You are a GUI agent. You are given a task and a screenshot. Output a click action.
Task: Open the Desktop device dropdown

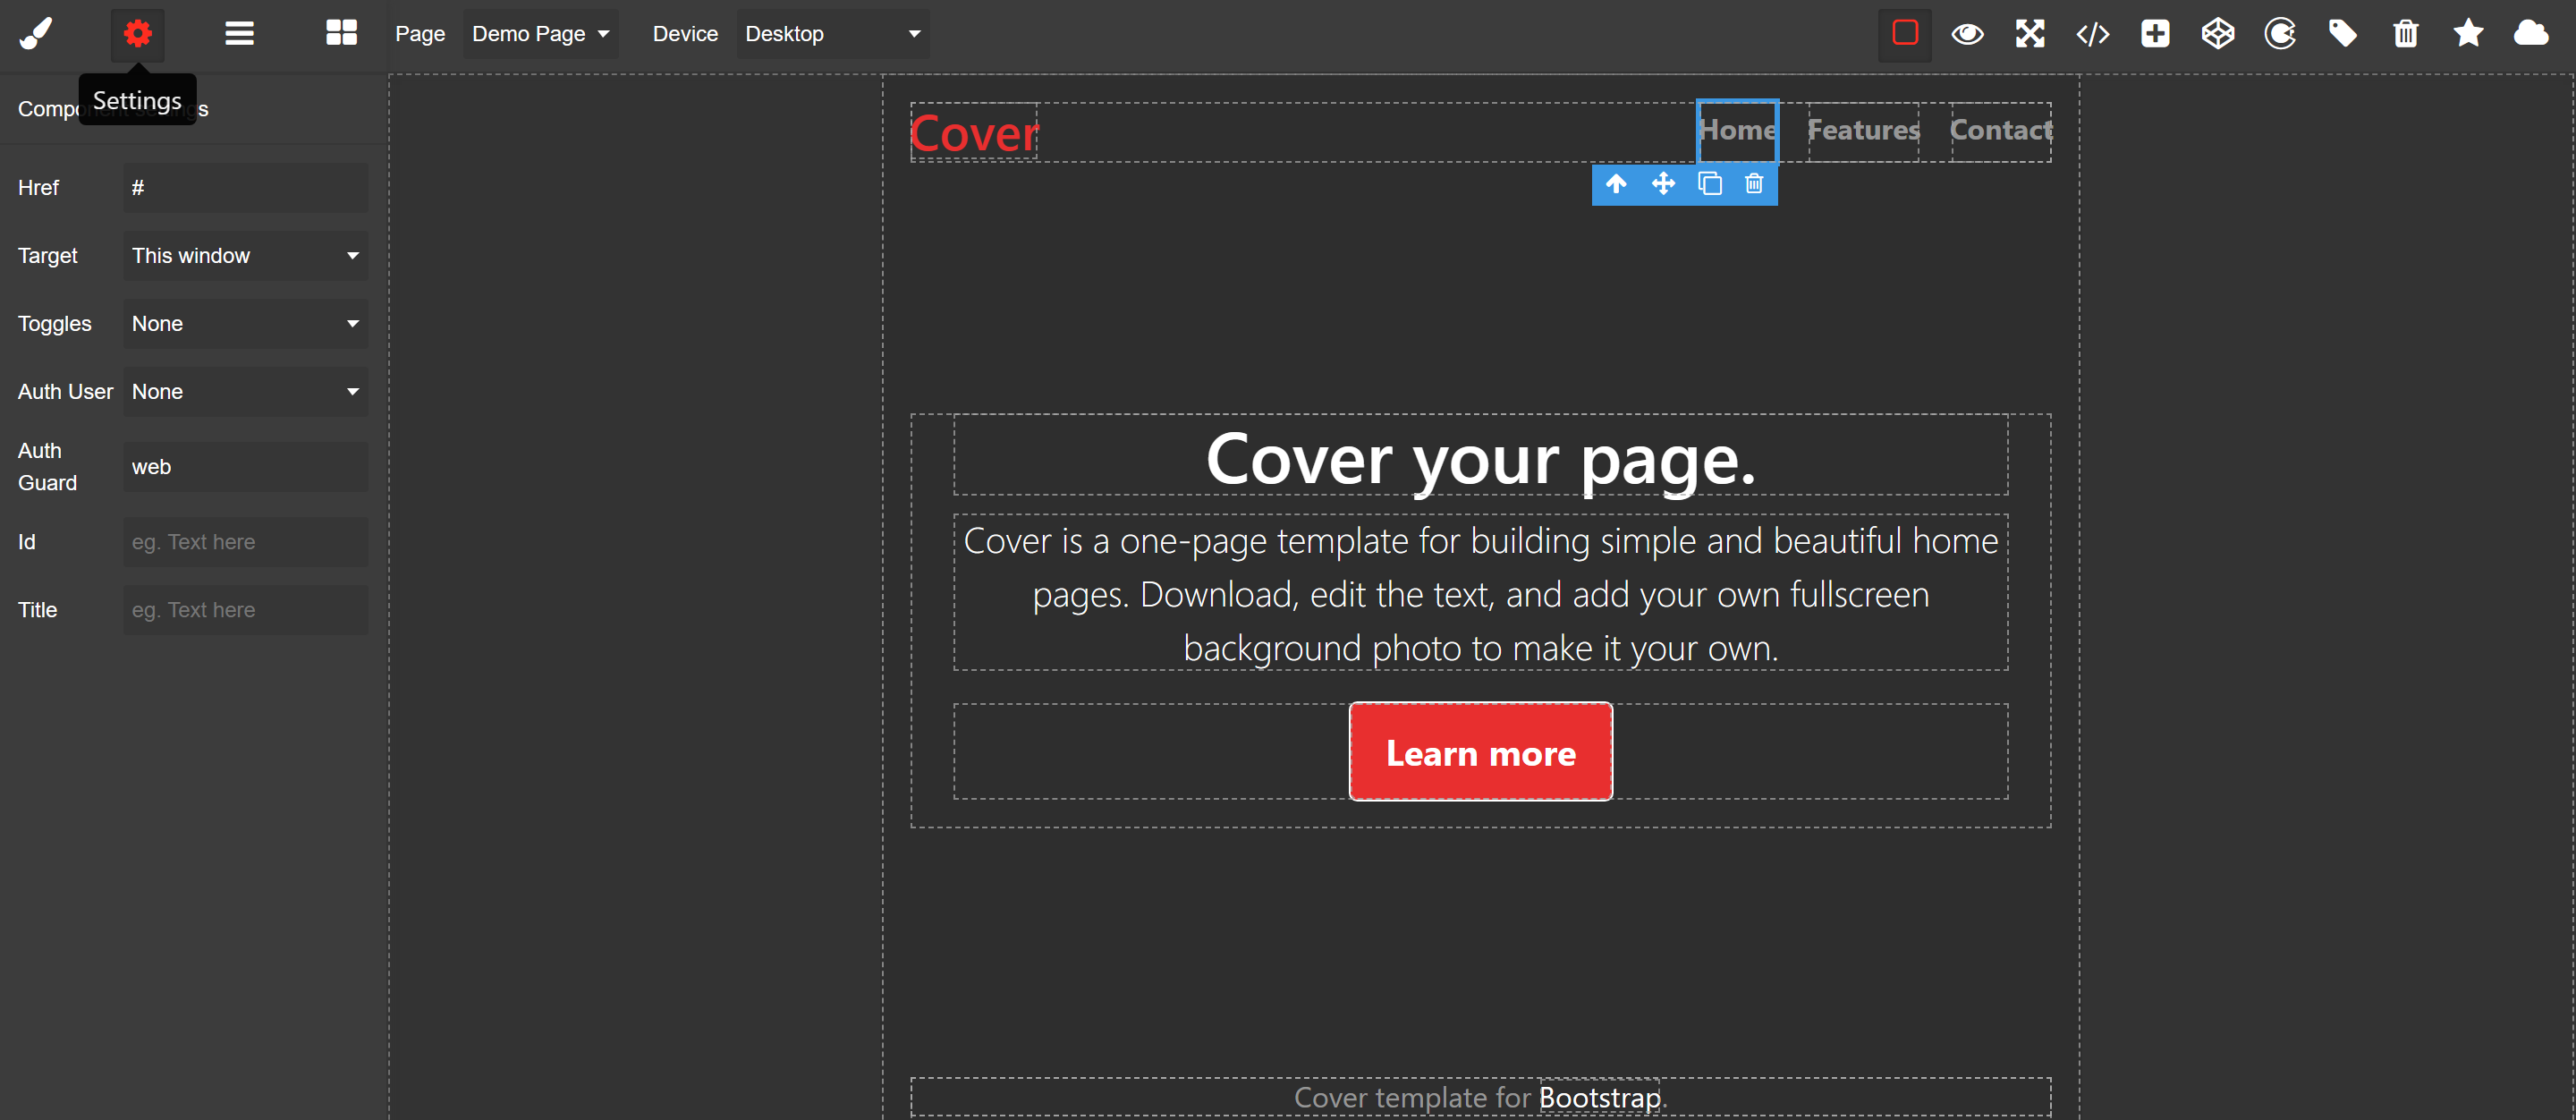(x=832, y=34)
